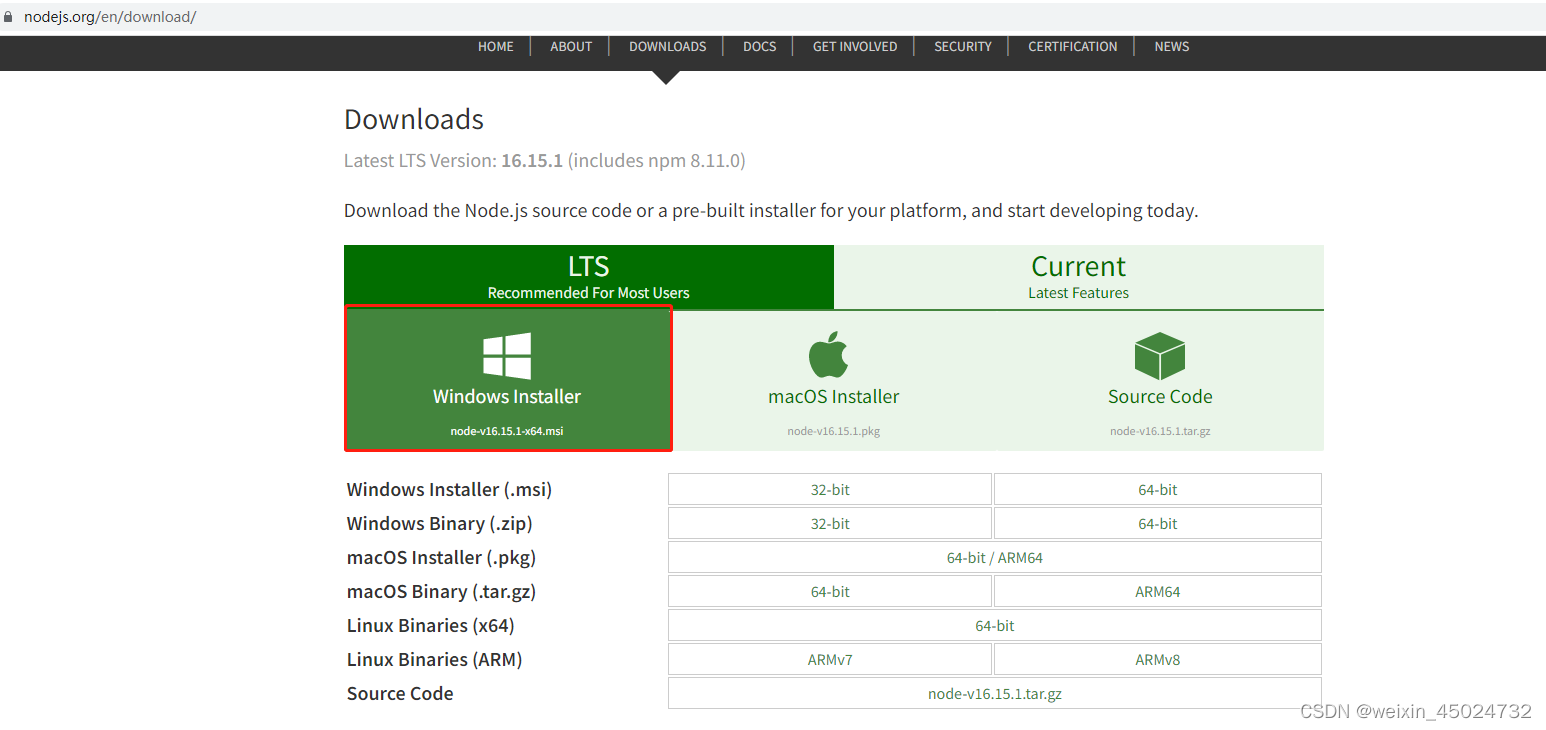Viewport: 1546px width, 730px height.
Task: Open node-v16.15.1.tar.gz link in Source Code row
Action: click(995, 694)
